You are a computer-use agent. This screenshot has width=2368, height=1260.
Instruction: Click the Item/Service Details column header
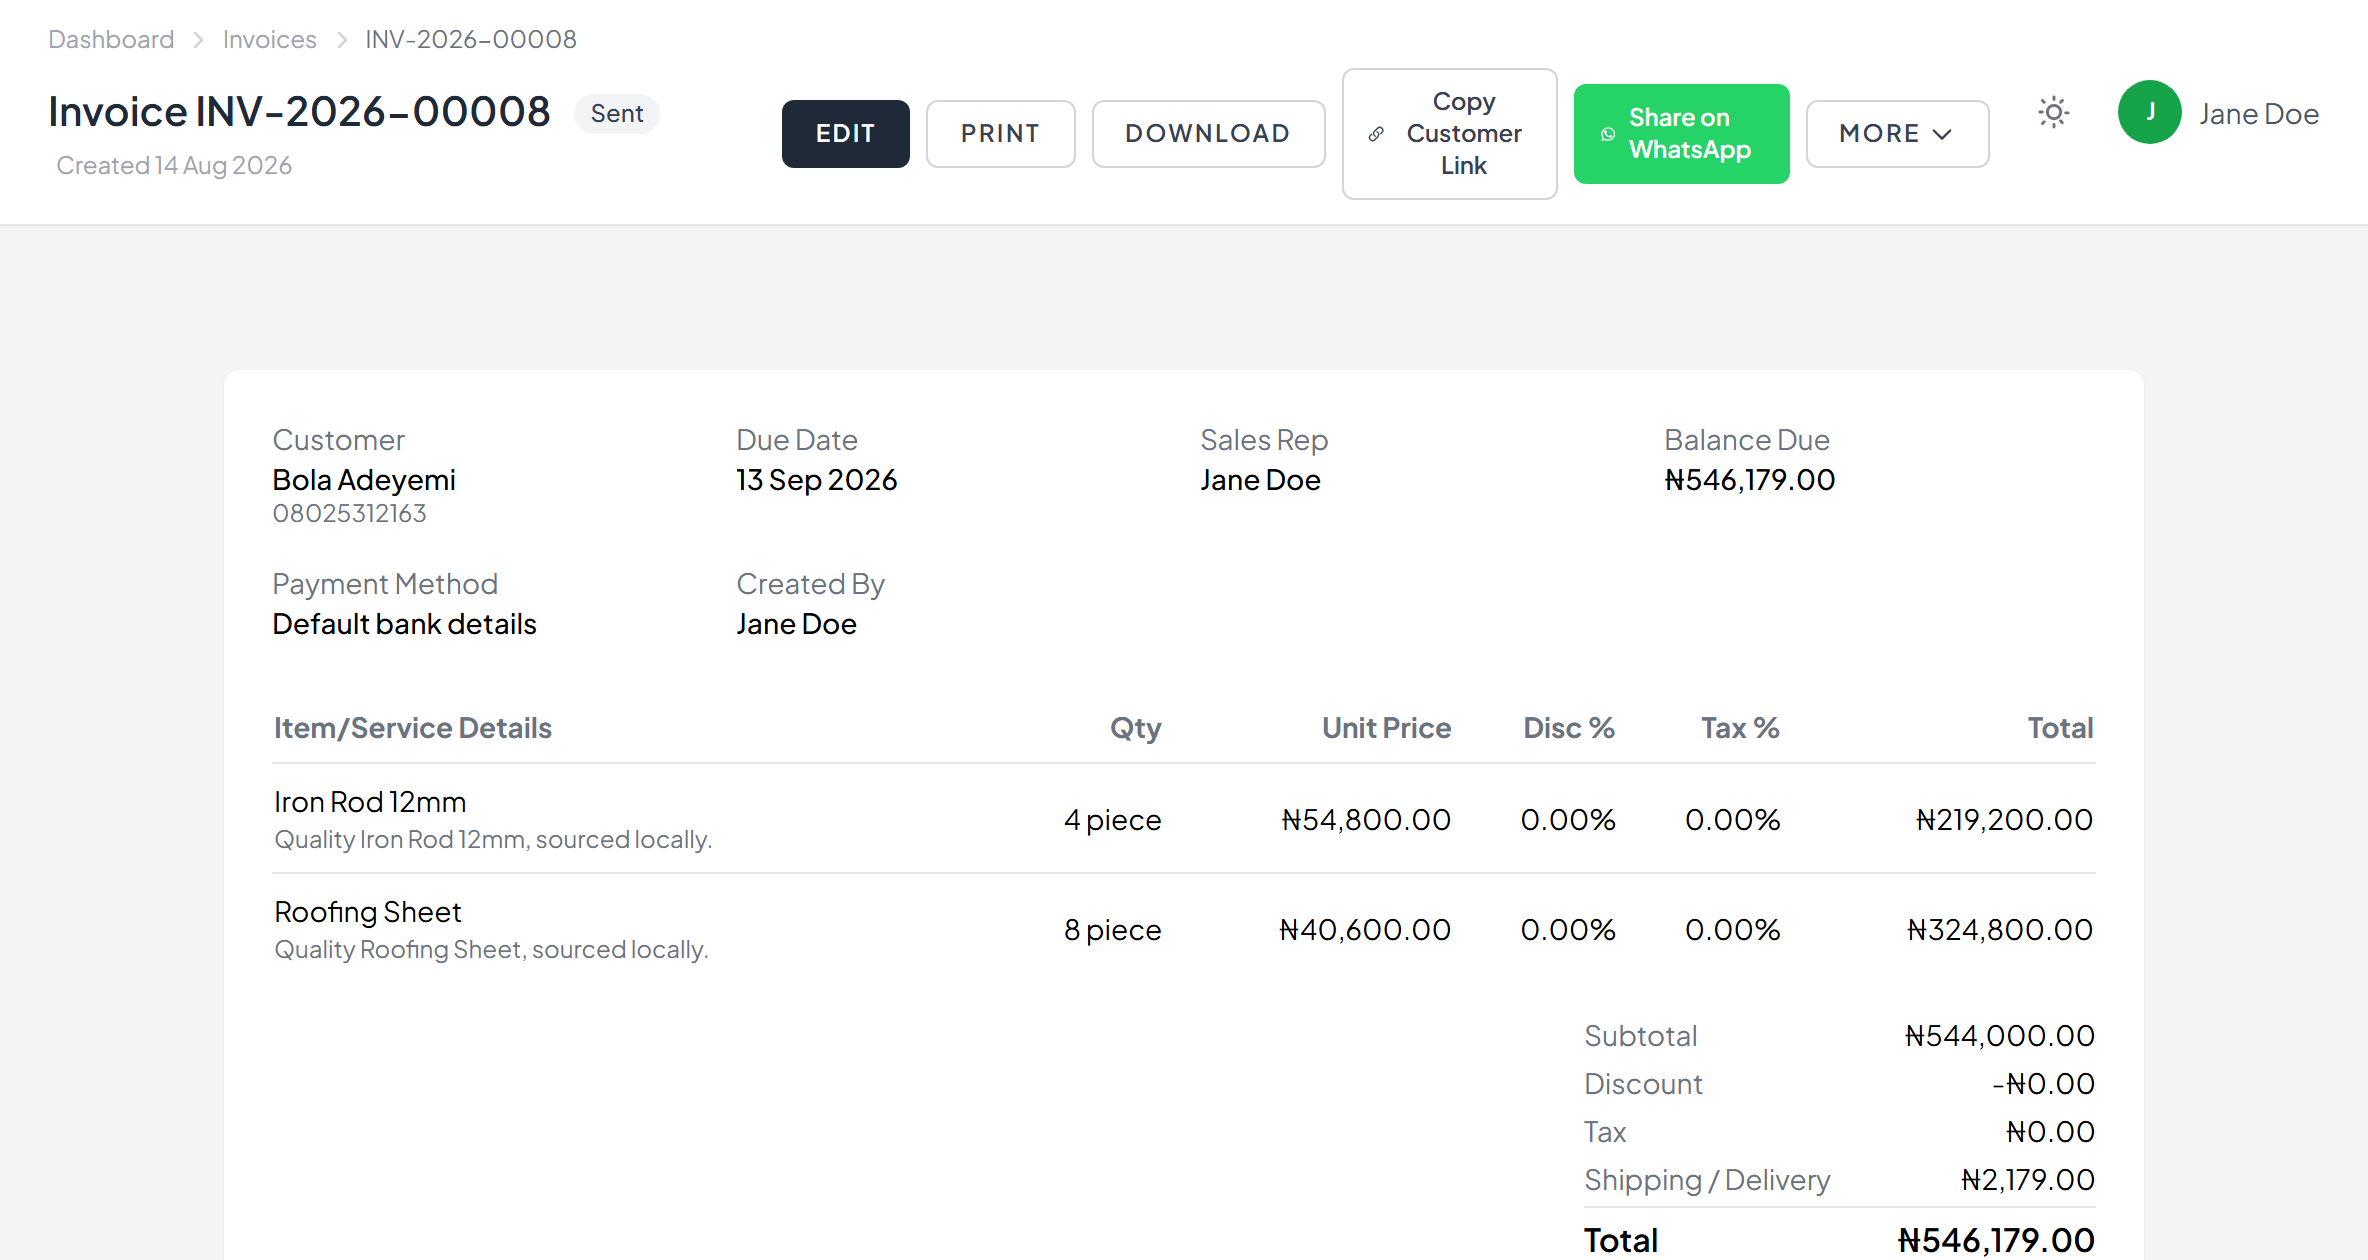(412, 728)
